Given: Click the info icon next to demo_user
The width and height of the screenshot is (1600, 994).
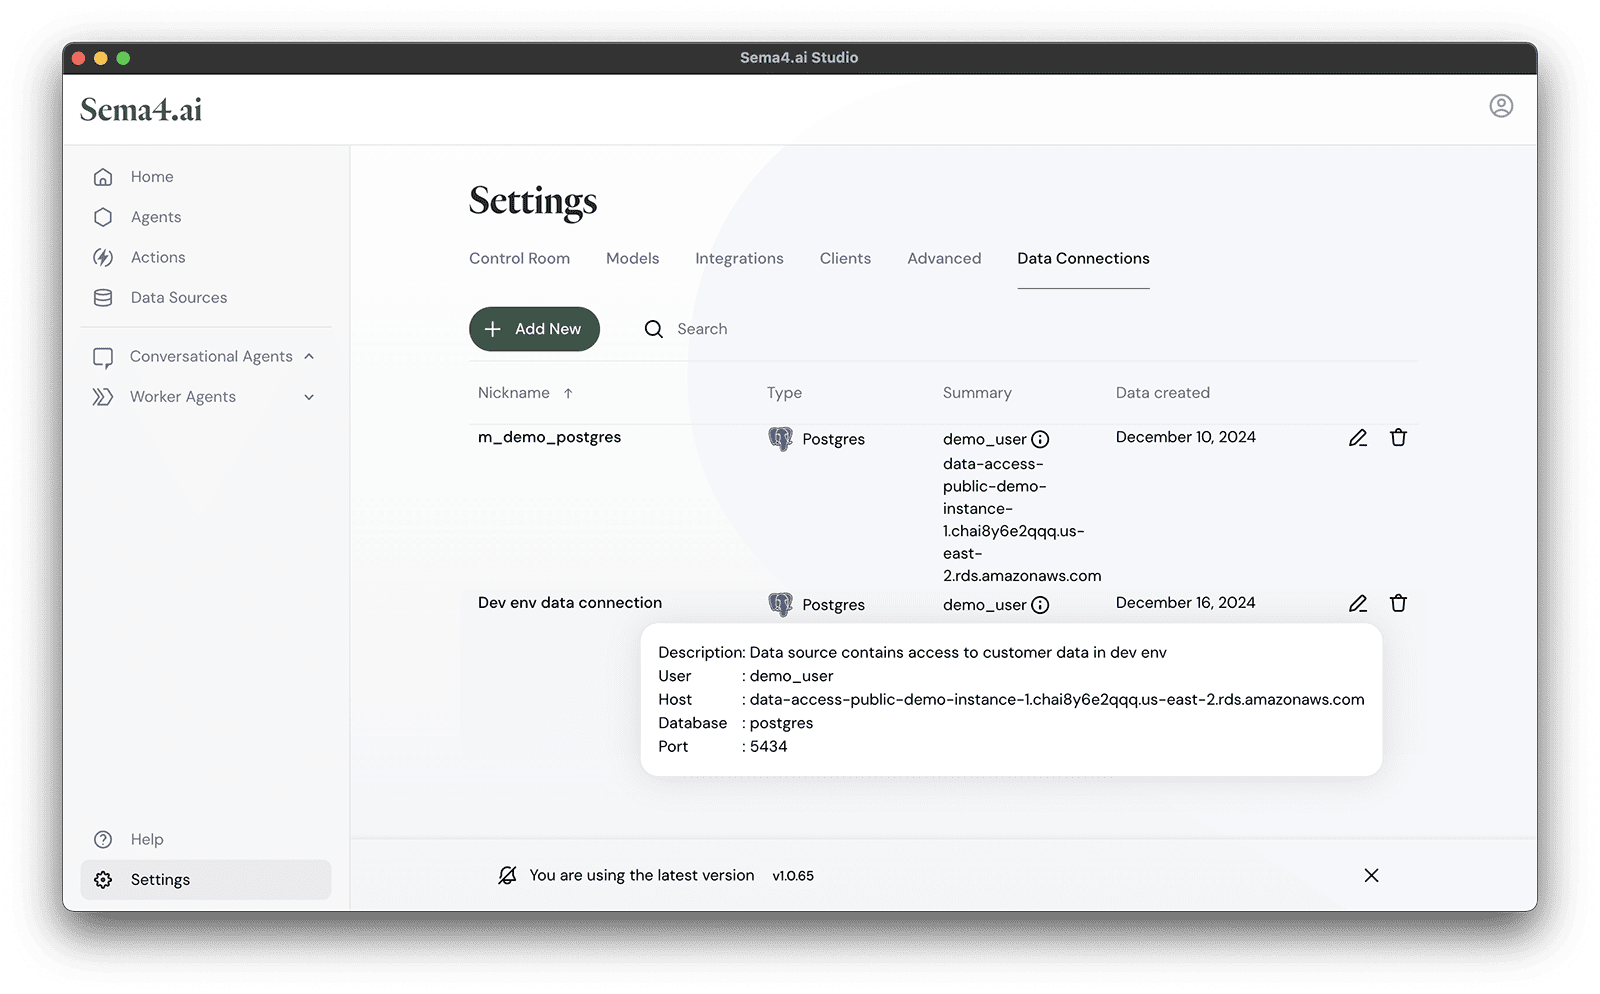Looking at the screenshot, I should pyautogui.click(x=1042, y=438).
